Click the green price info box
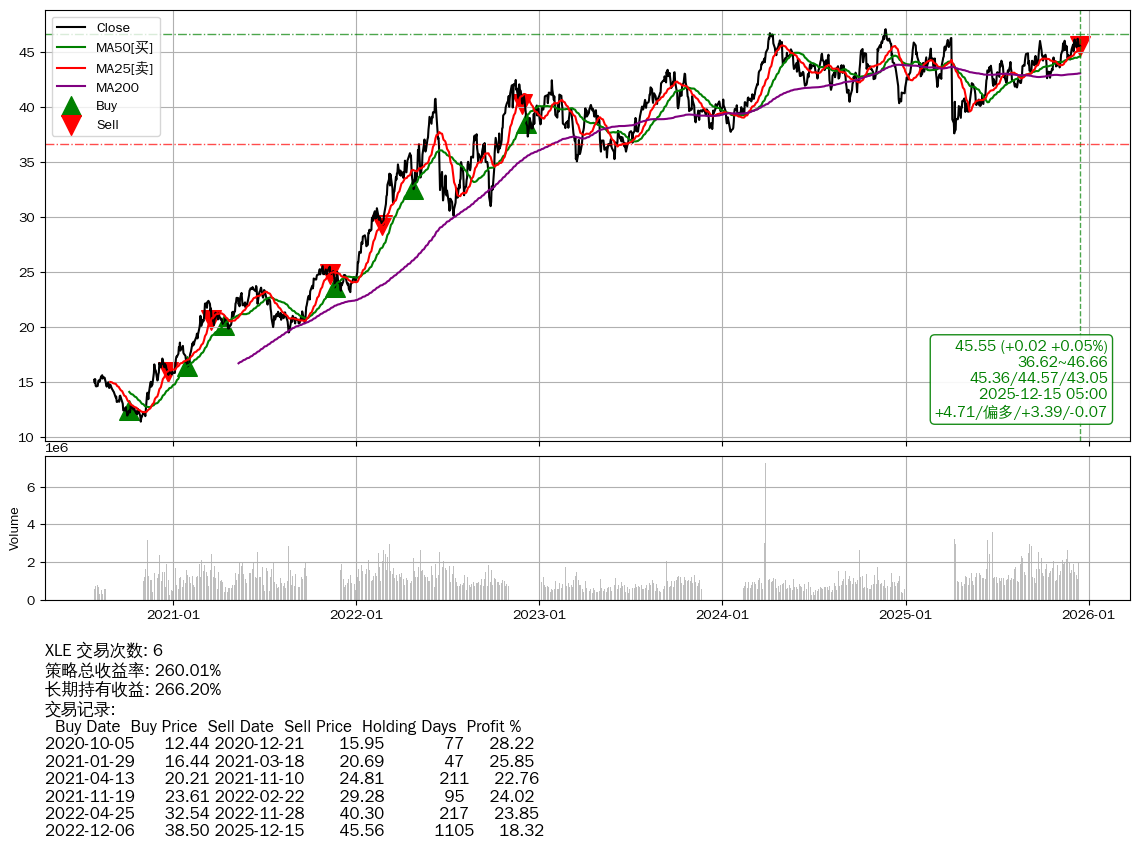Viewport: 1139px width, 849px height. click(1021, 379)
